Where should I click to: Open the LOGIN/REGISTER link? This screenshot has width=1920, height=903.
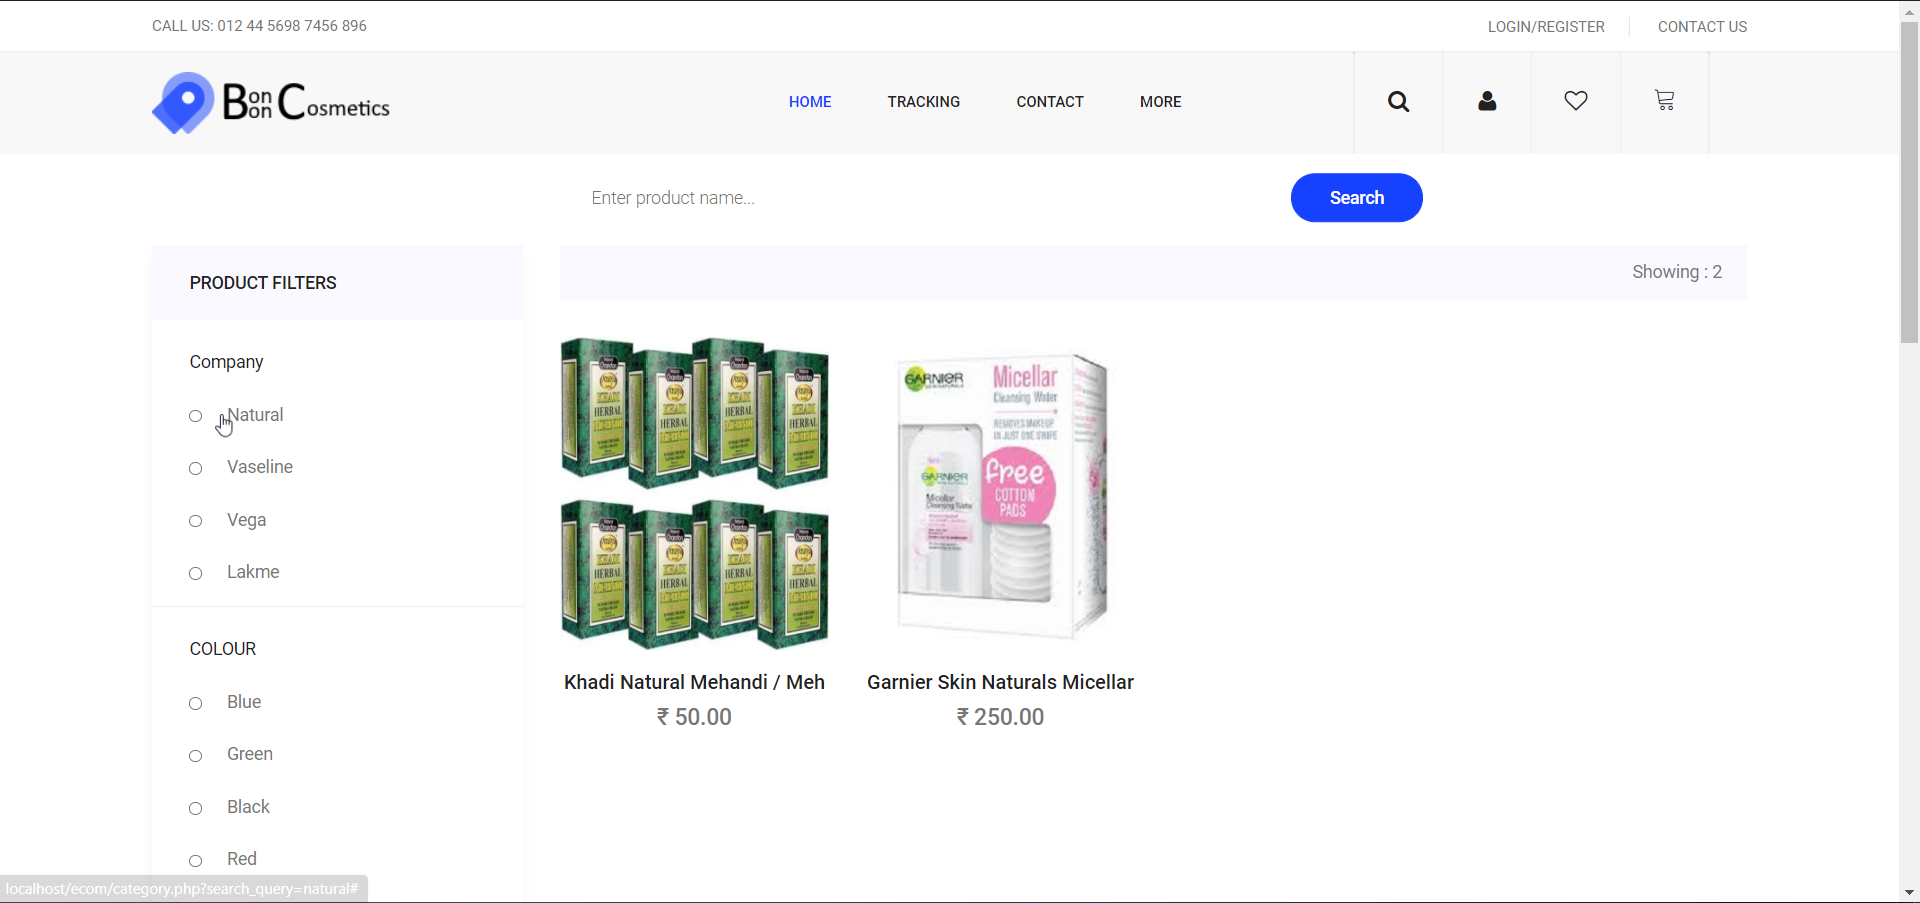(x=1546, y=27)
